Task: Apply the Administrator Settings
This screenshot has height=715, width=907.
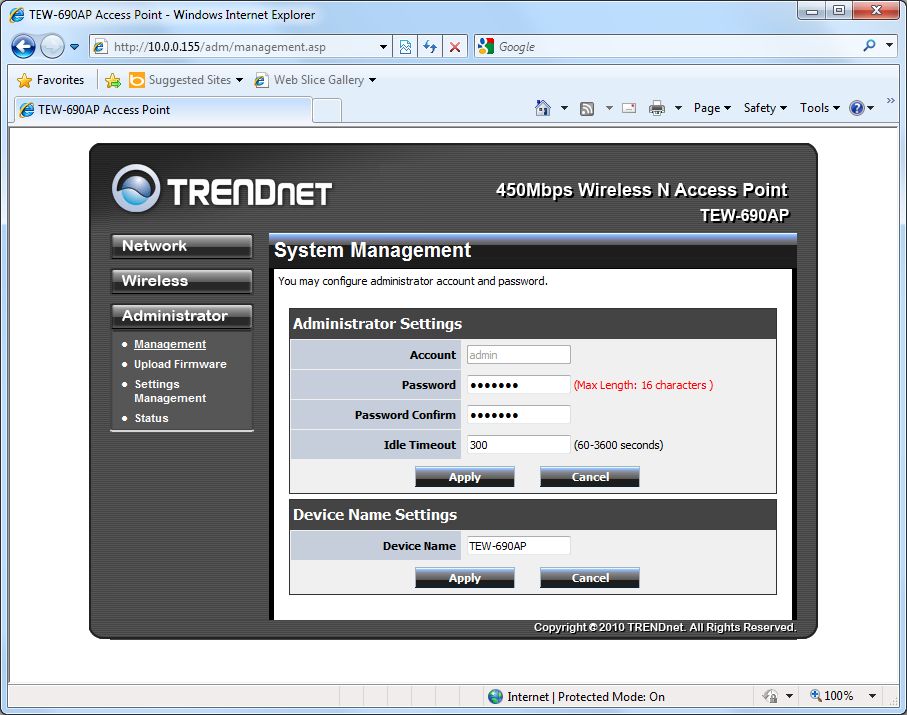Action: 464,477
